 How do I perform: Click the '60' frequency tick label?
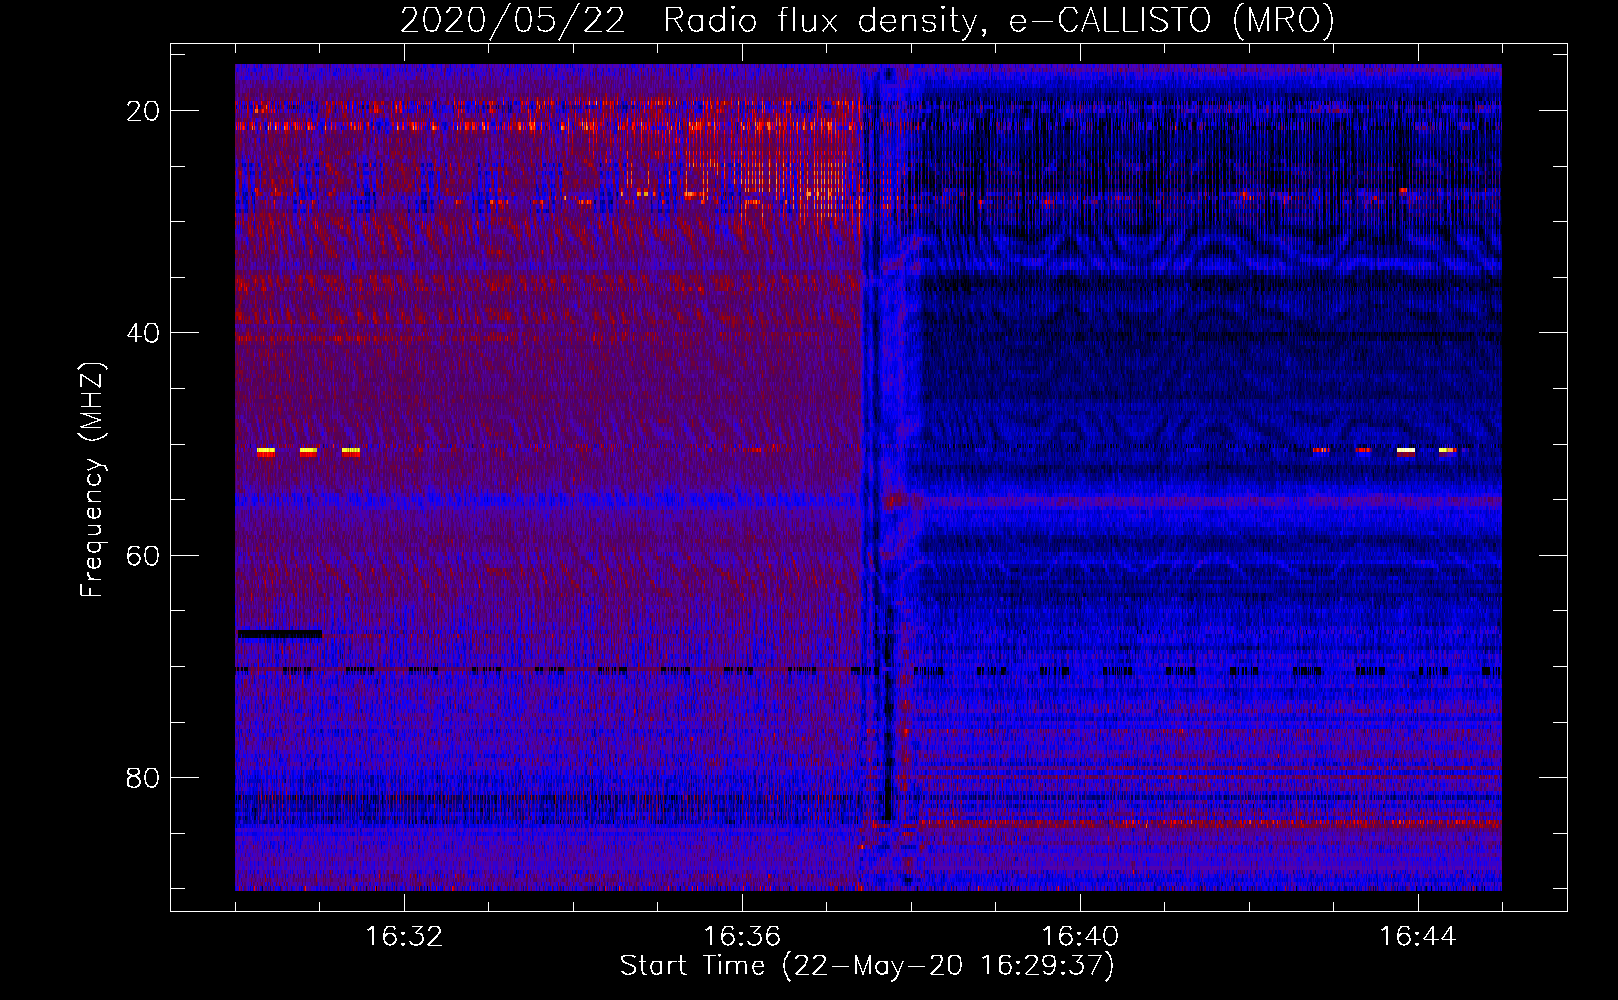[143, 555]
